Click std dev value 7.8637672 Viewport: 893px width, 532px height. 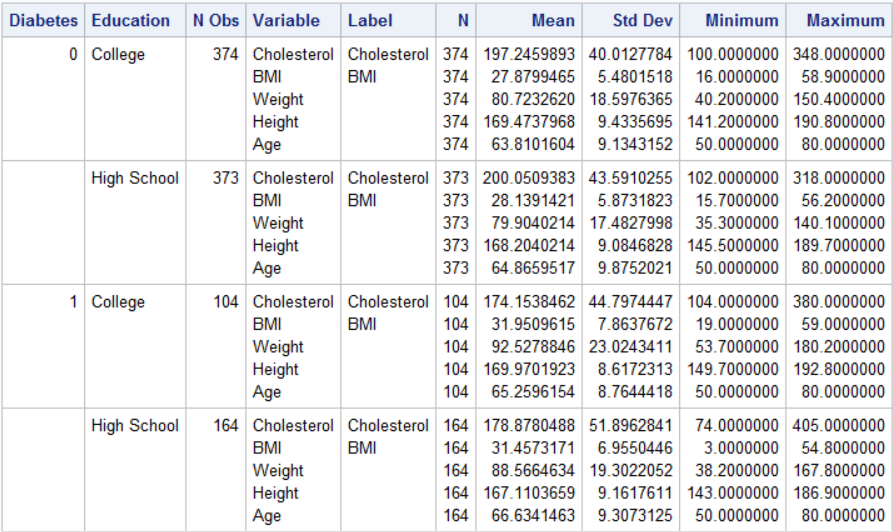point(635,324)
